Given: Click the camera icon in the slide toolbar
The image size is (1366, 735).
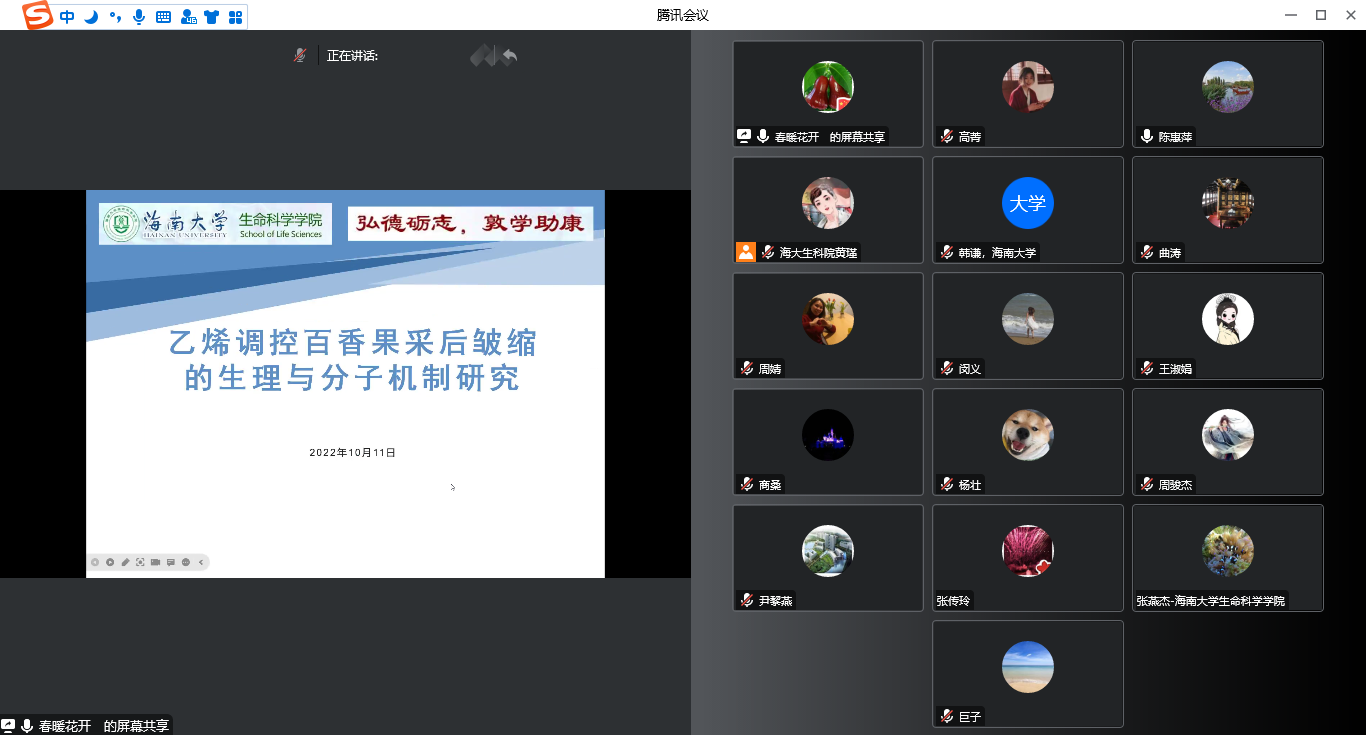Looking at the screenshot, I should 155,562.
